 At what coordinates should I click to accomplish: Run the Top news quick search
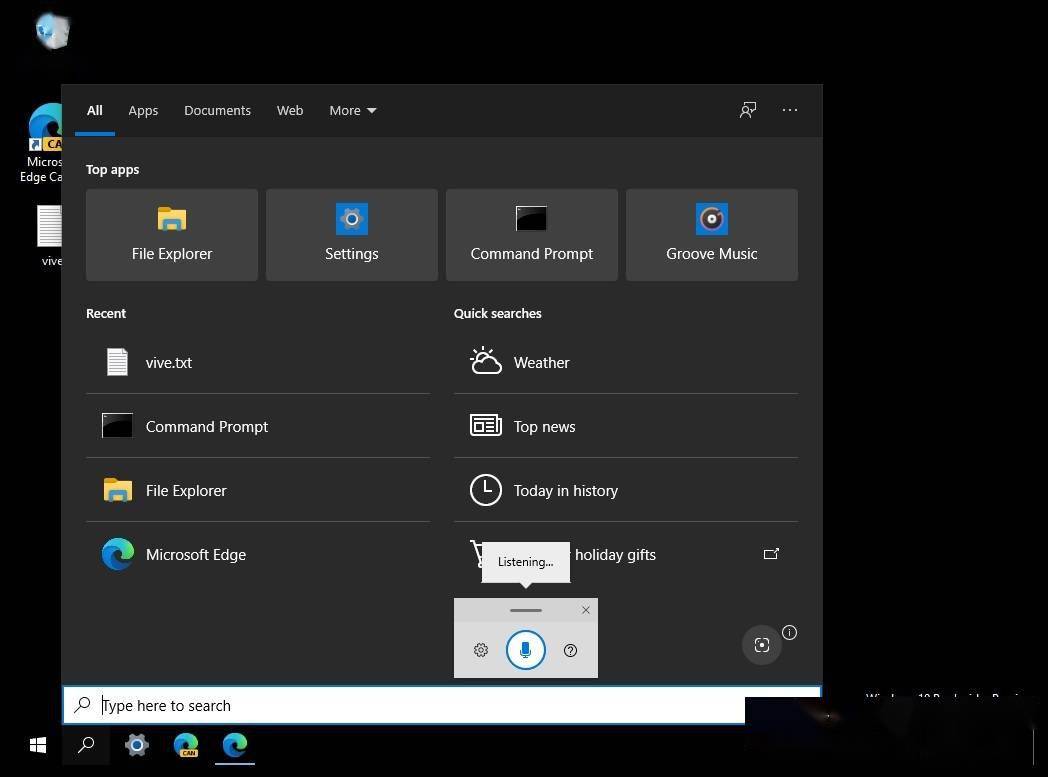click(x=626, y=426)
